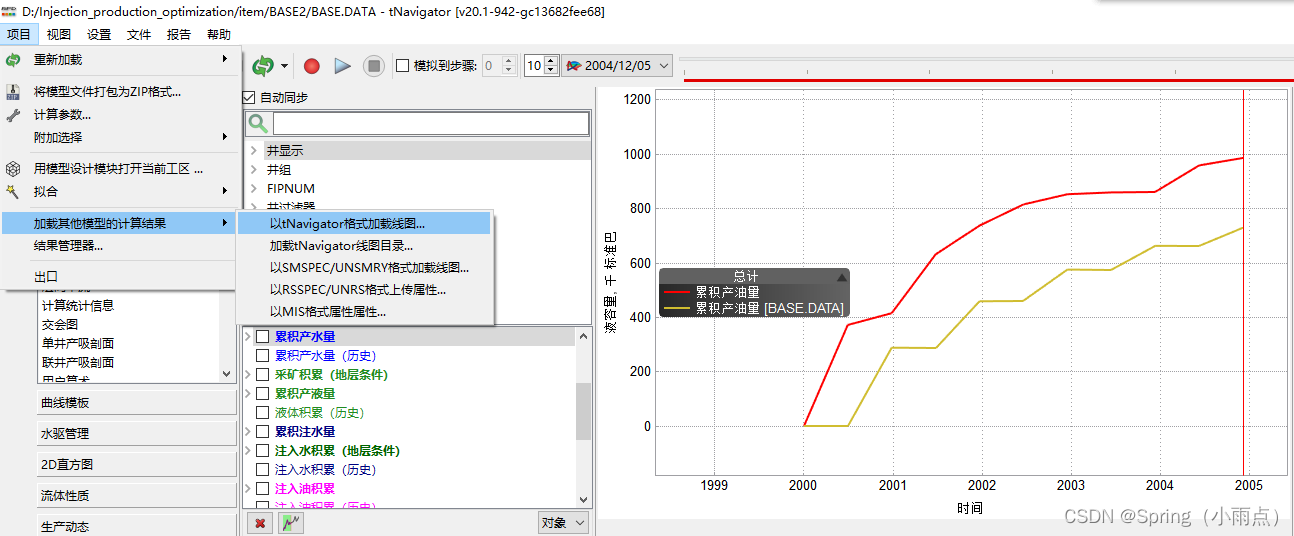This screenshot has width=1294, height=536.
Task: Open 结果管理器 menu entry
Action: pyautogui.click(x=120, y=245)
